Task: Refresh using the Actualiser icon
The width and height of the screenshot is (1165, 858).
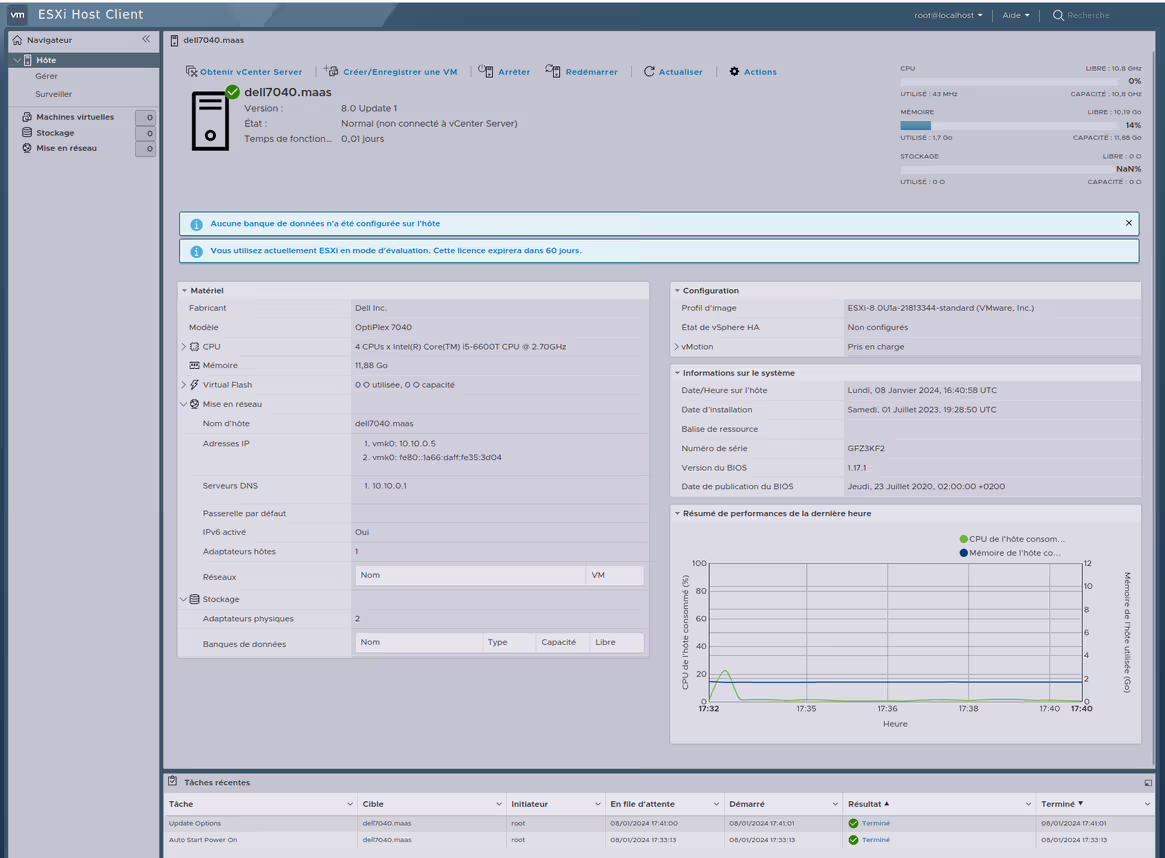Action: coord(649,72)
